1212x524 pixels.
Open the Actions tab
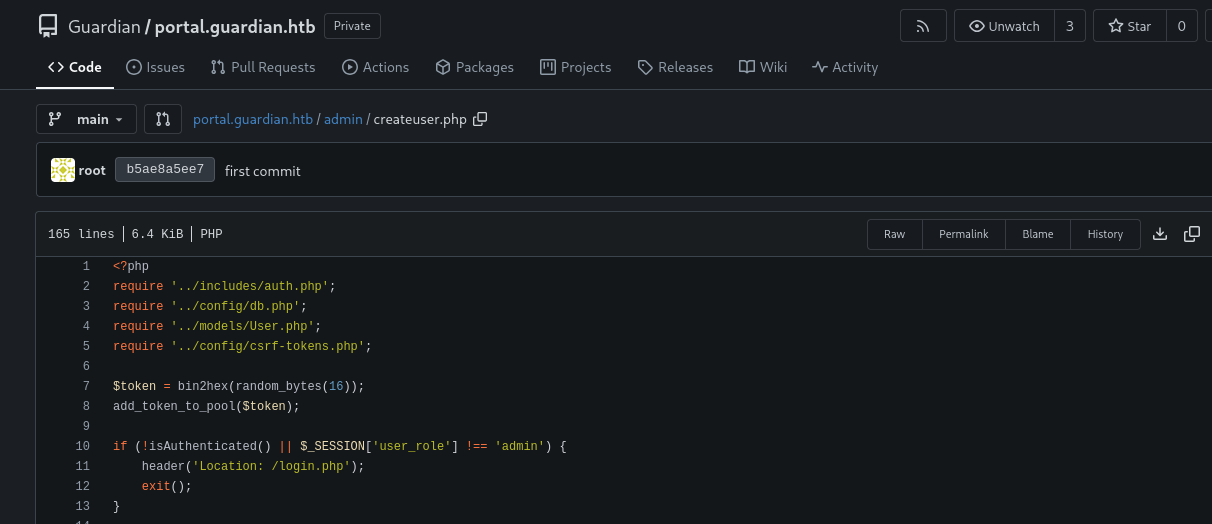(375, 67)
